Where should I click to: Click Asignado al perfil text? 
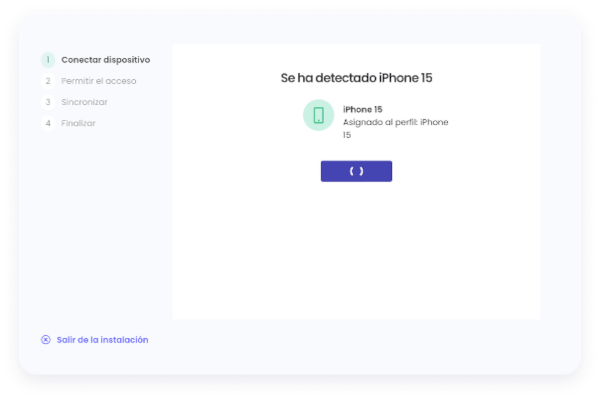pyautogui.click(x=380, y=122)
